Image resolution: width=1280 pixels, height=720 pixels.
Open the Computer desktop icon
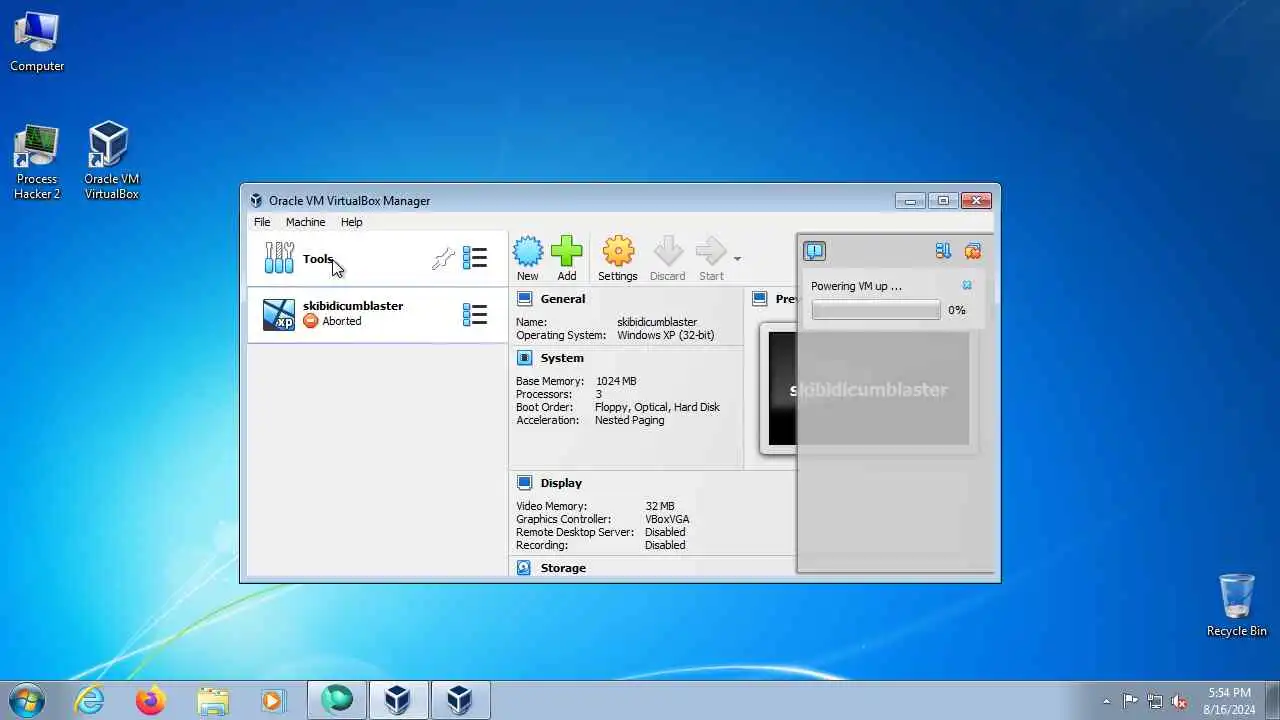click(37, 42)
